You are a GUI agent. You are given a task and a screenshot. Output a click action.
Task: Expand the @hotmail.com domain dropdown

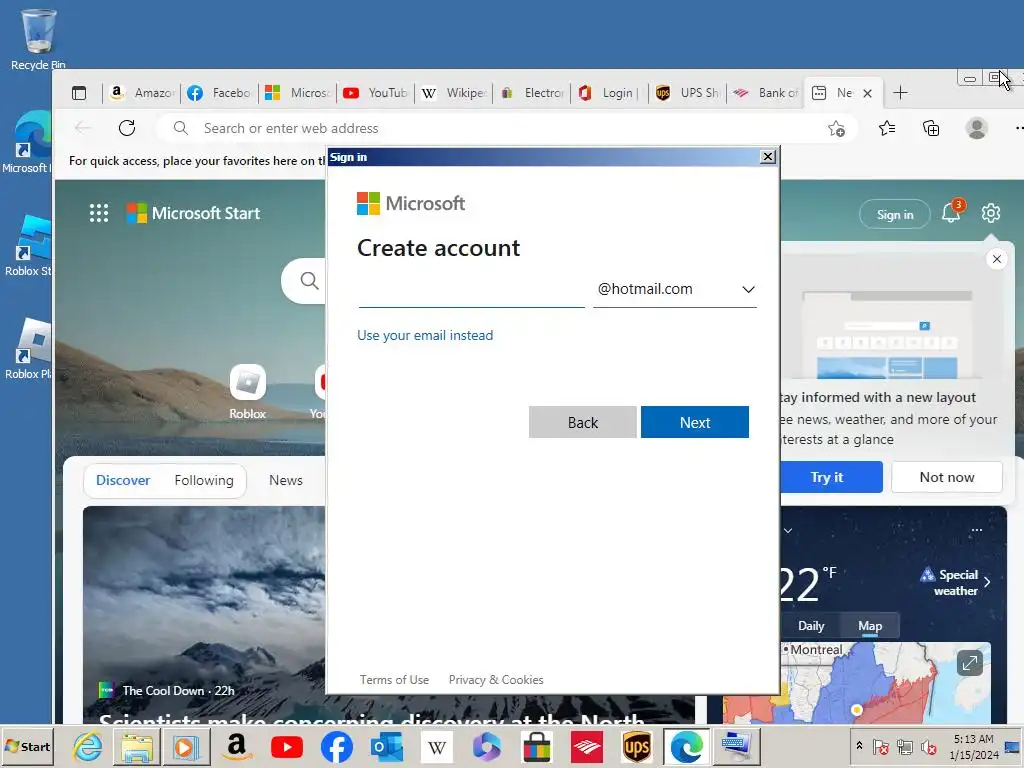tap(675, 289)
